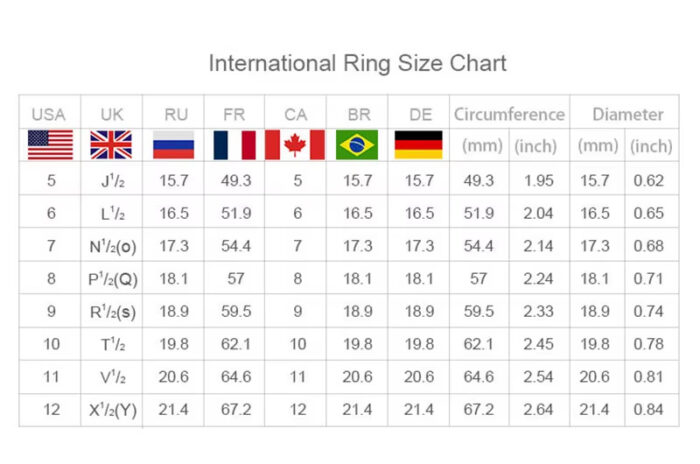Click the United Kingdom flag icon
The height and width of the screenshot is (464, 700).
[111, 145]
